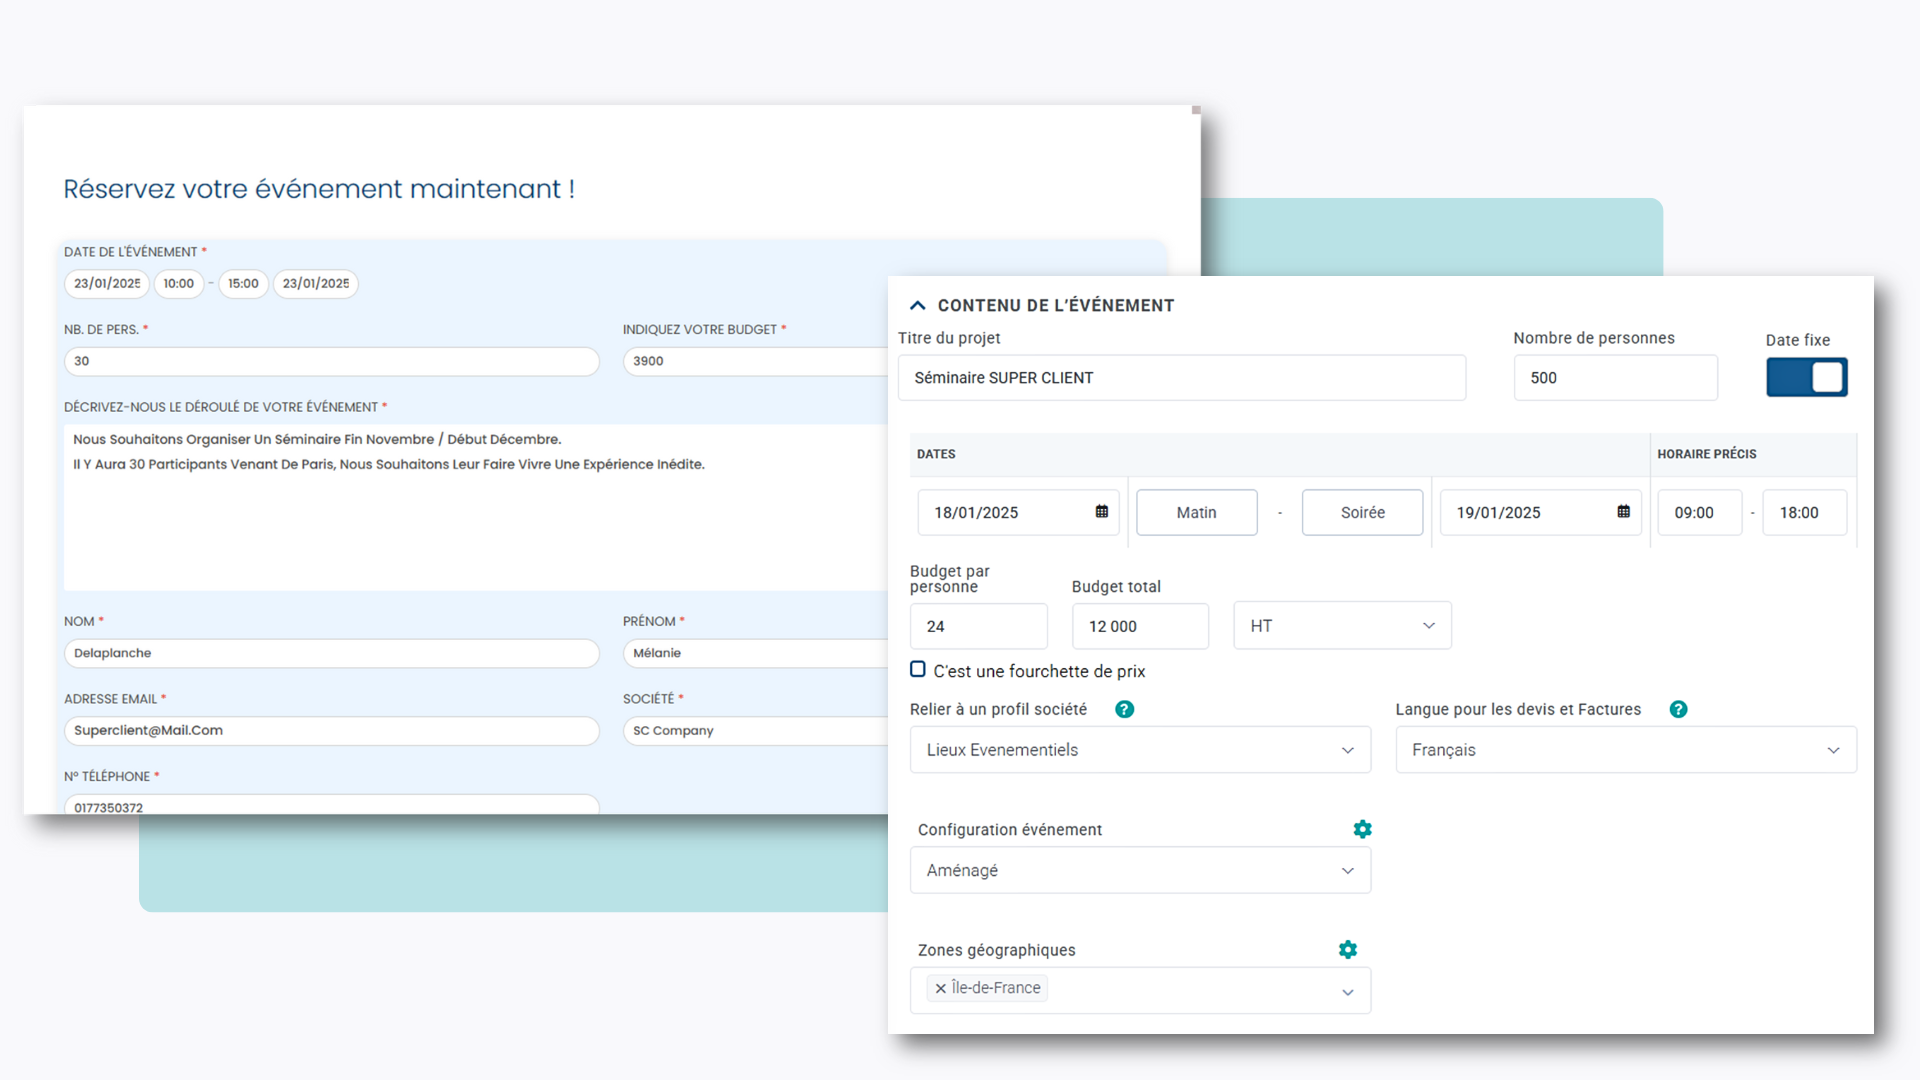Click help icon beside Relier à un profil société

tap(1125, 709)
